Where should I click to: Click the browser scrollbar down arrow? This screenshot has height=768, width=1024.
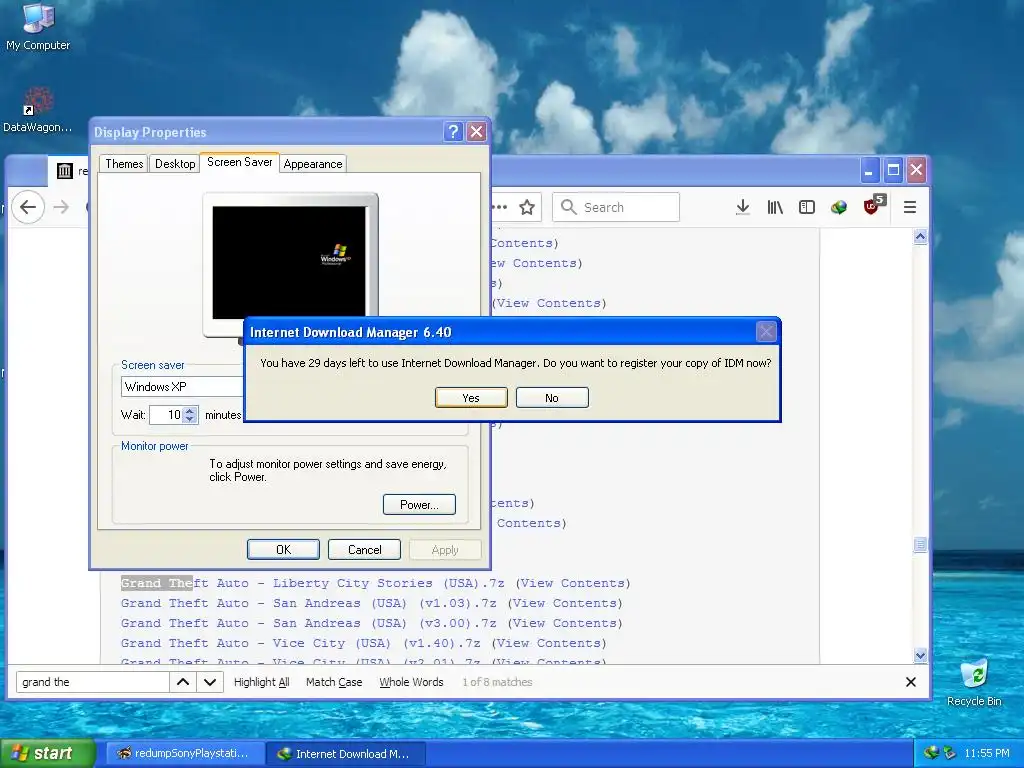click(920, 655)
